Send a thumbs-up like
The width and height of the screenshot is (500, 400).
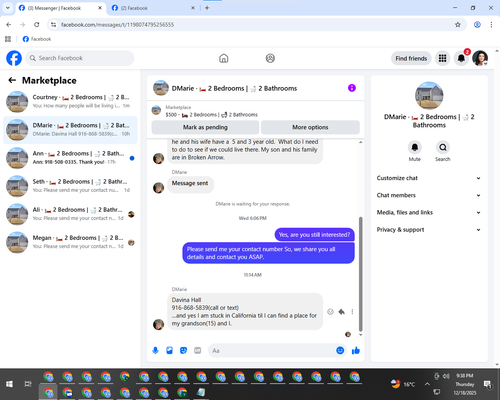(x=356, y=350)
